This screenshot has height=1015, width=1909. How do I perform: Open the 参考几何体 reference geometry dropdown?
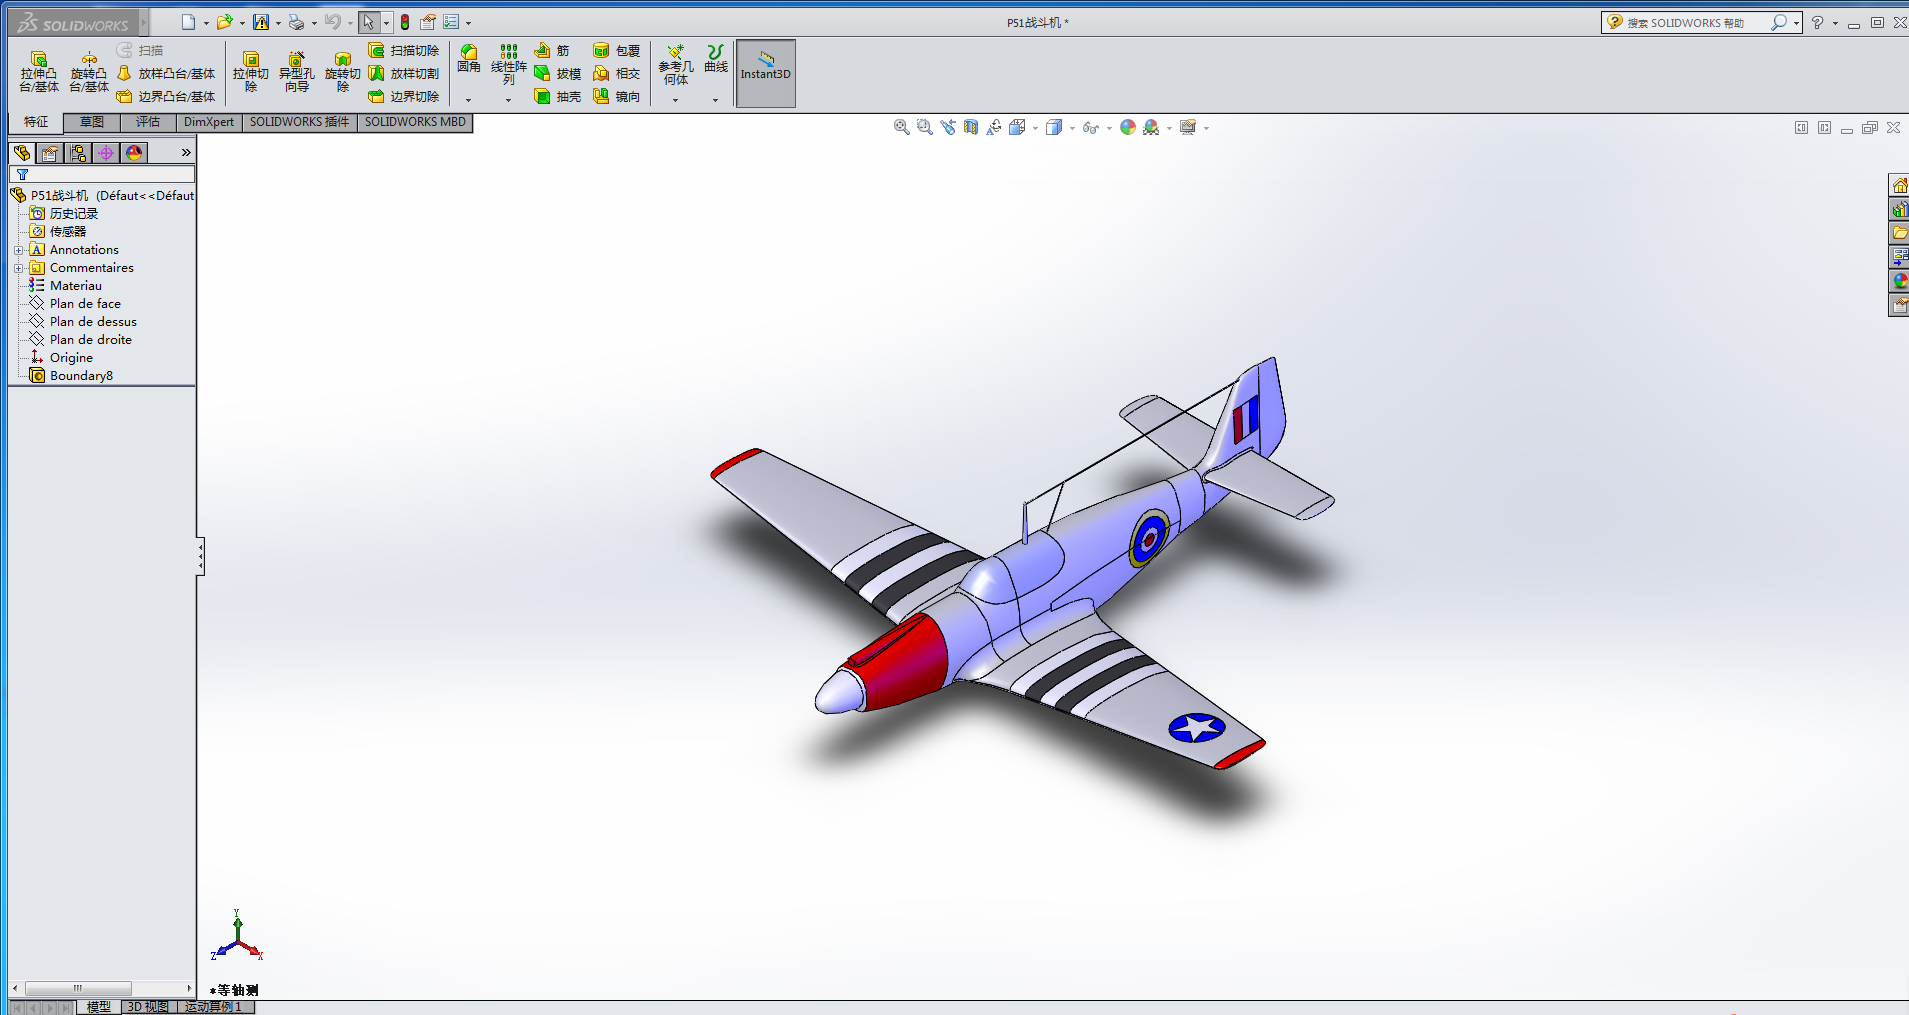click(675, 100)
